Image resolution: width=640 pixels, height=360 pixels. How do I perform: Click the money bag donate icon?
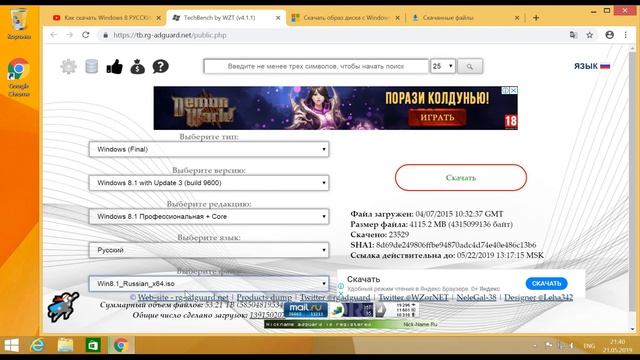[x=138, y=66]
